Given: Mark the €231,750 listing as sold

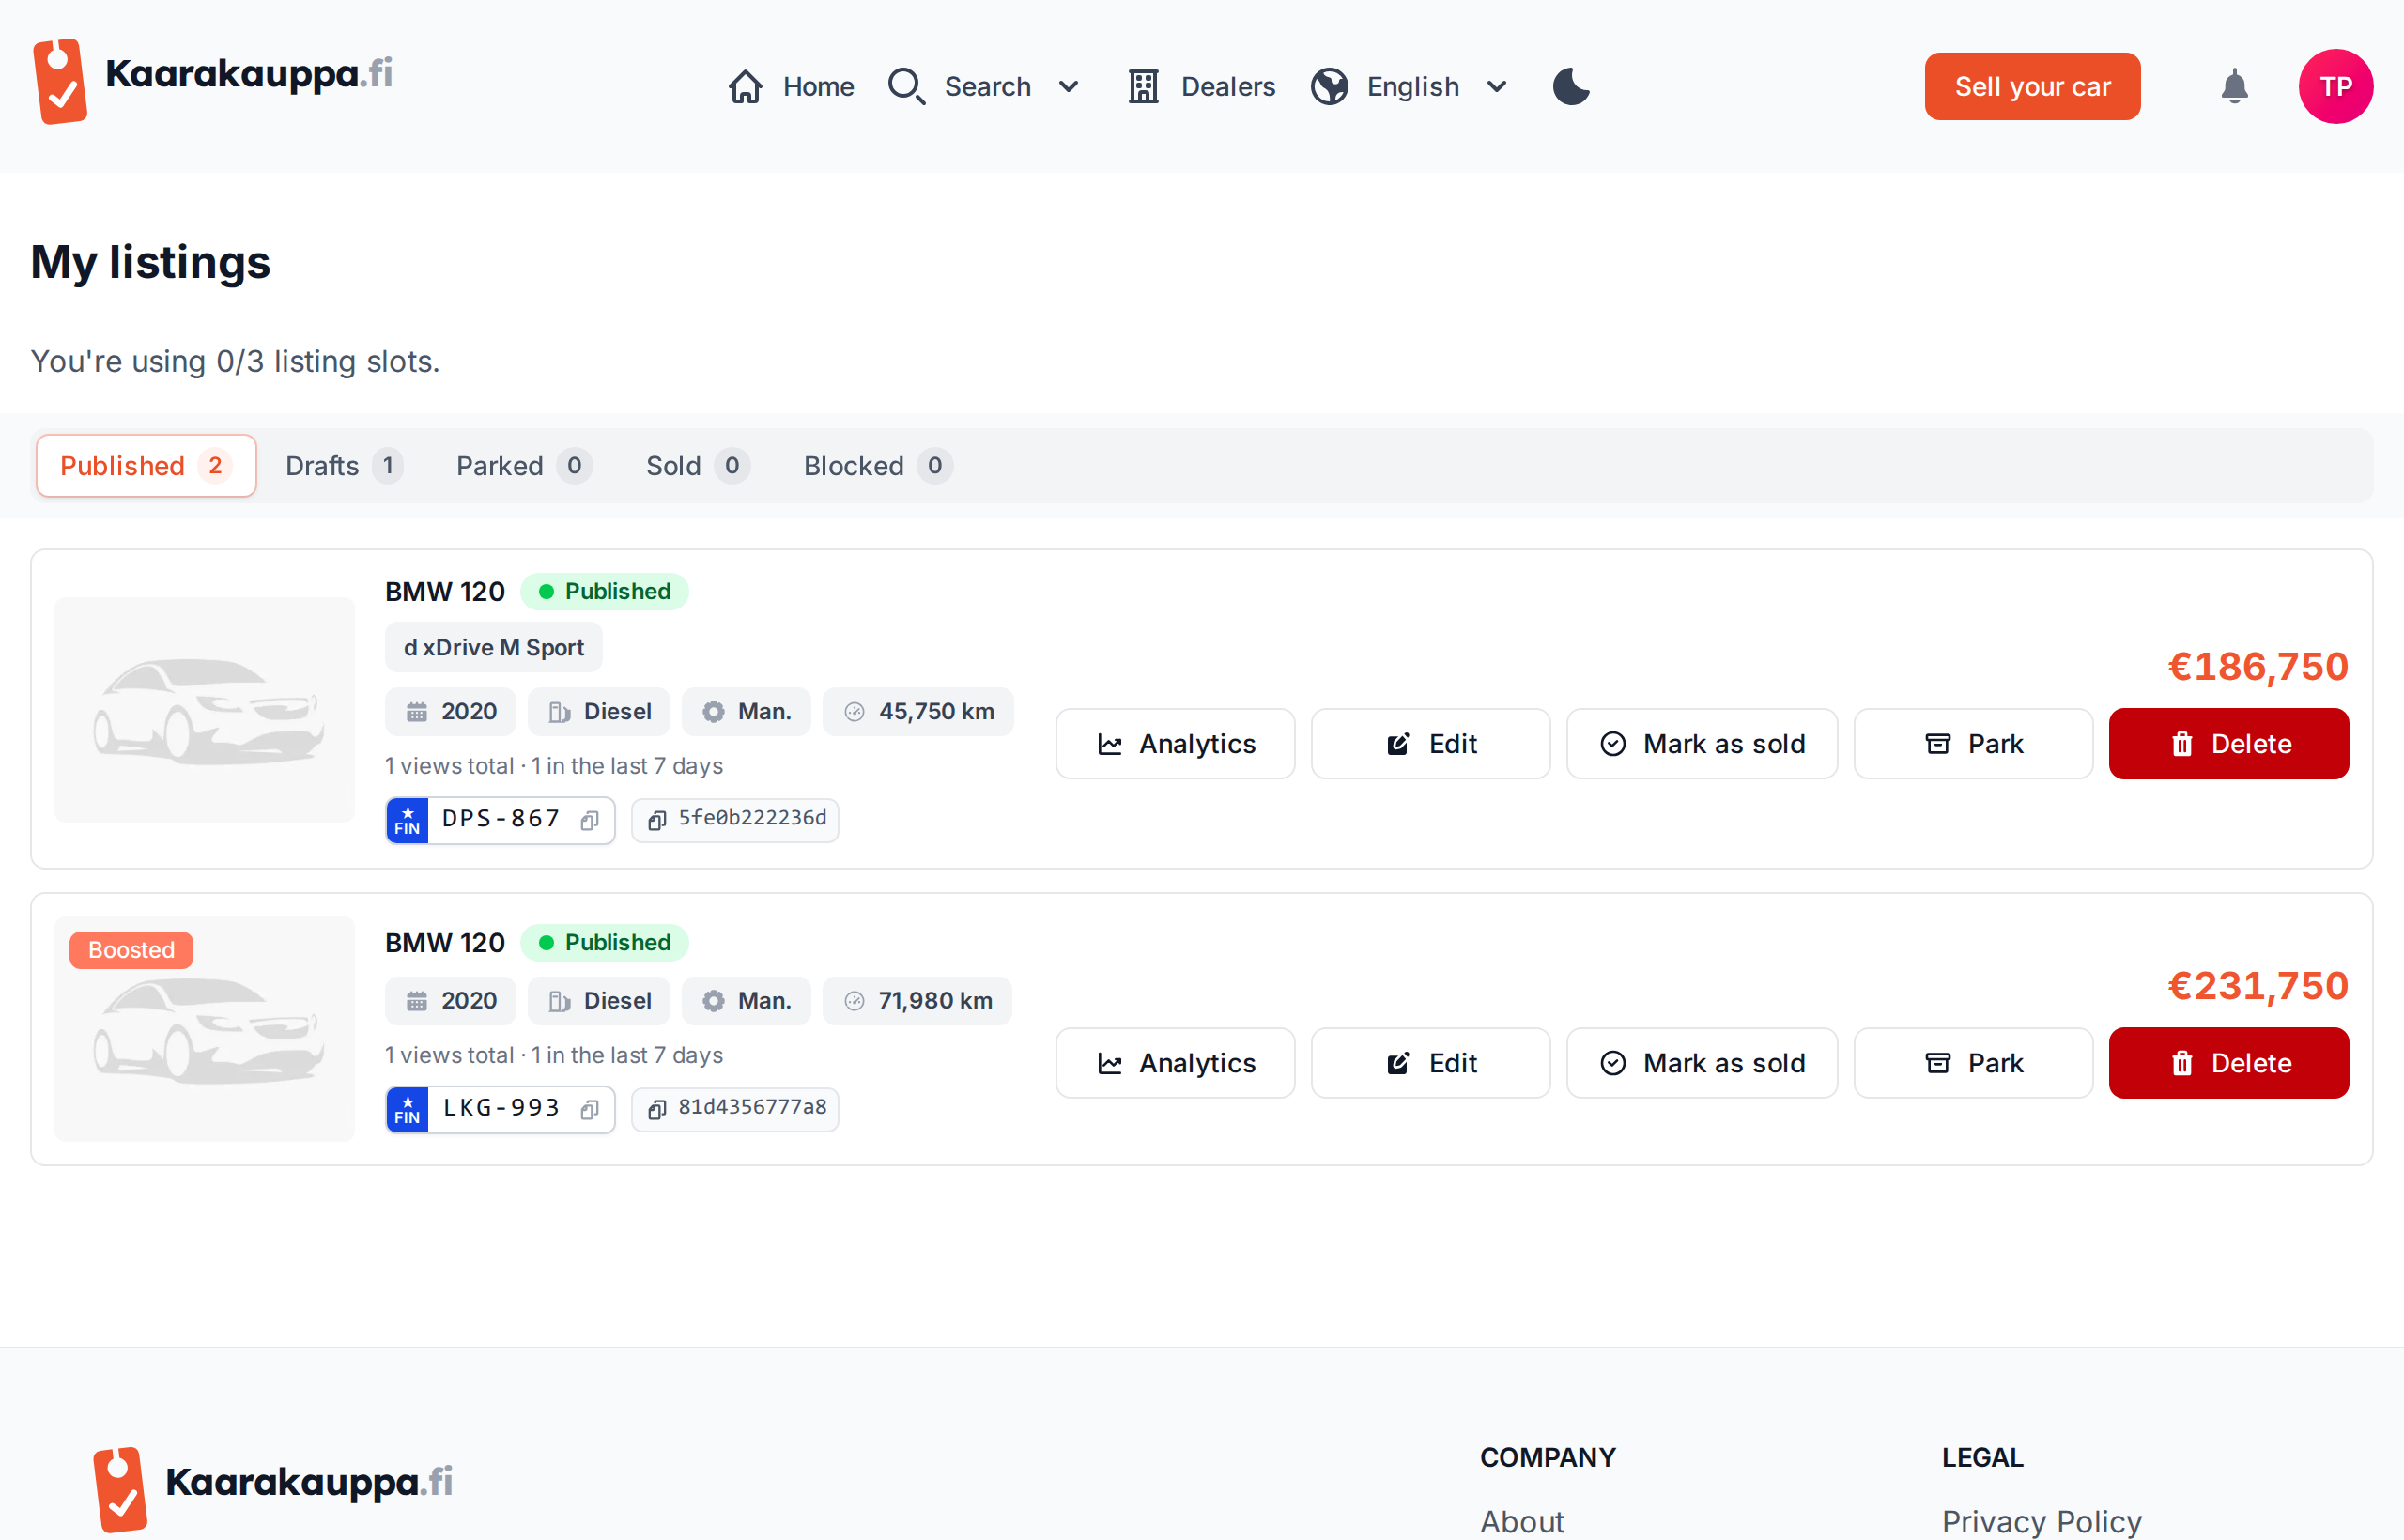Looking at the screenshot, I should [1702, 1063].
